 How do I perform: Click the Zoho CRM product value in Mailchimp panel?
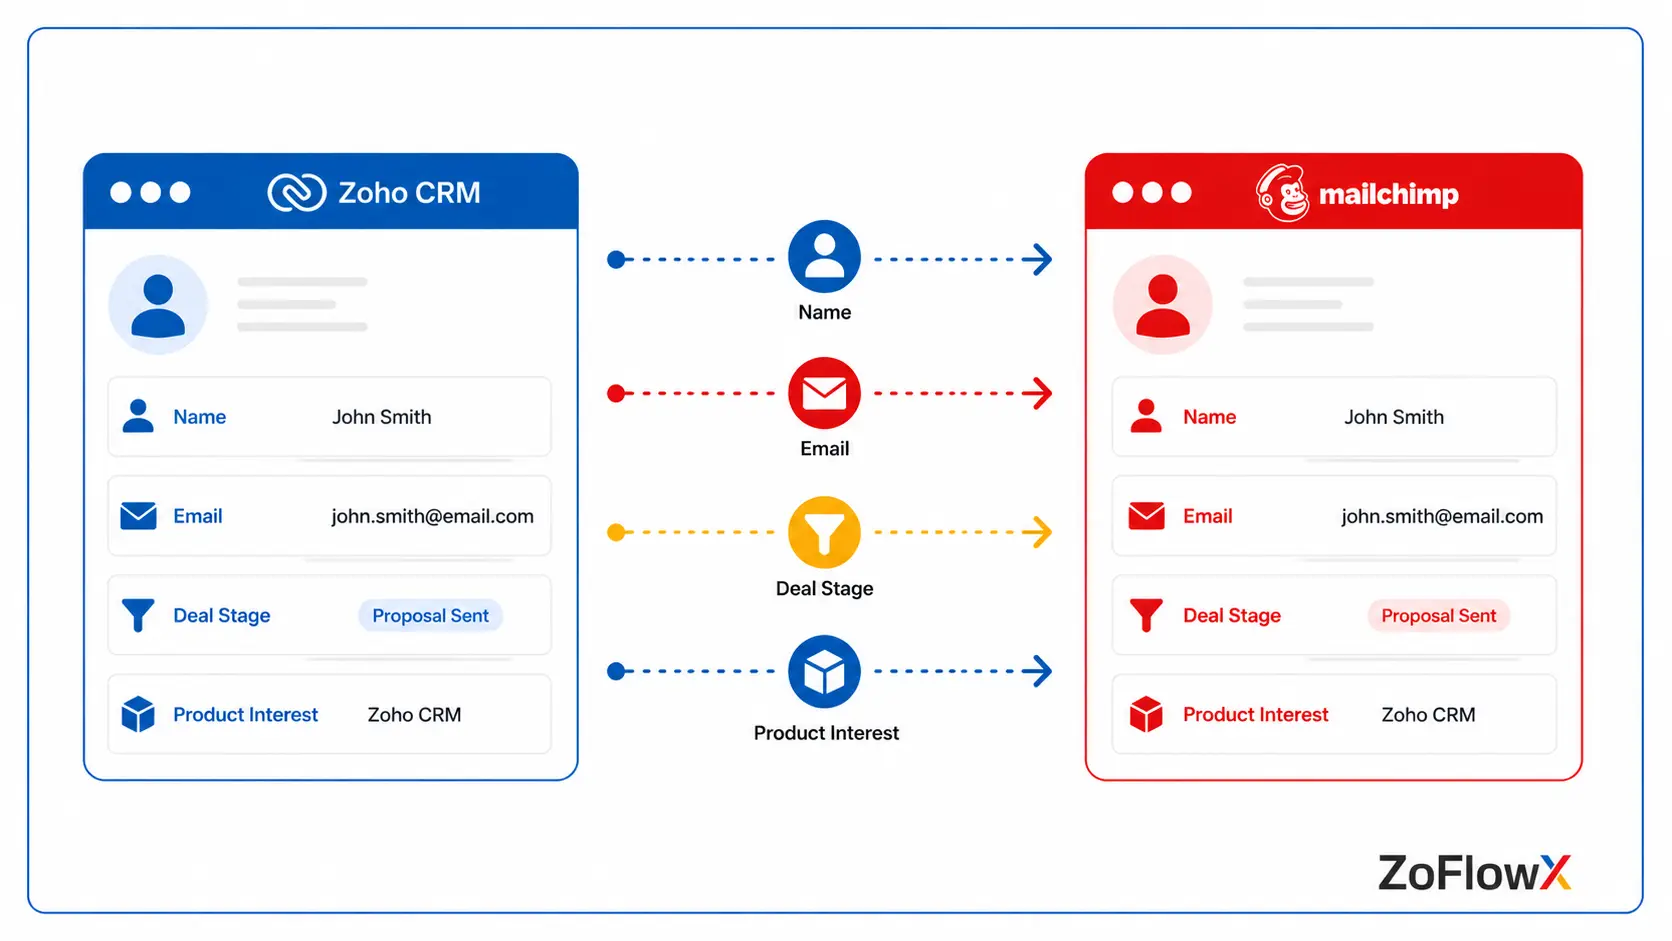coord(1428,714)
